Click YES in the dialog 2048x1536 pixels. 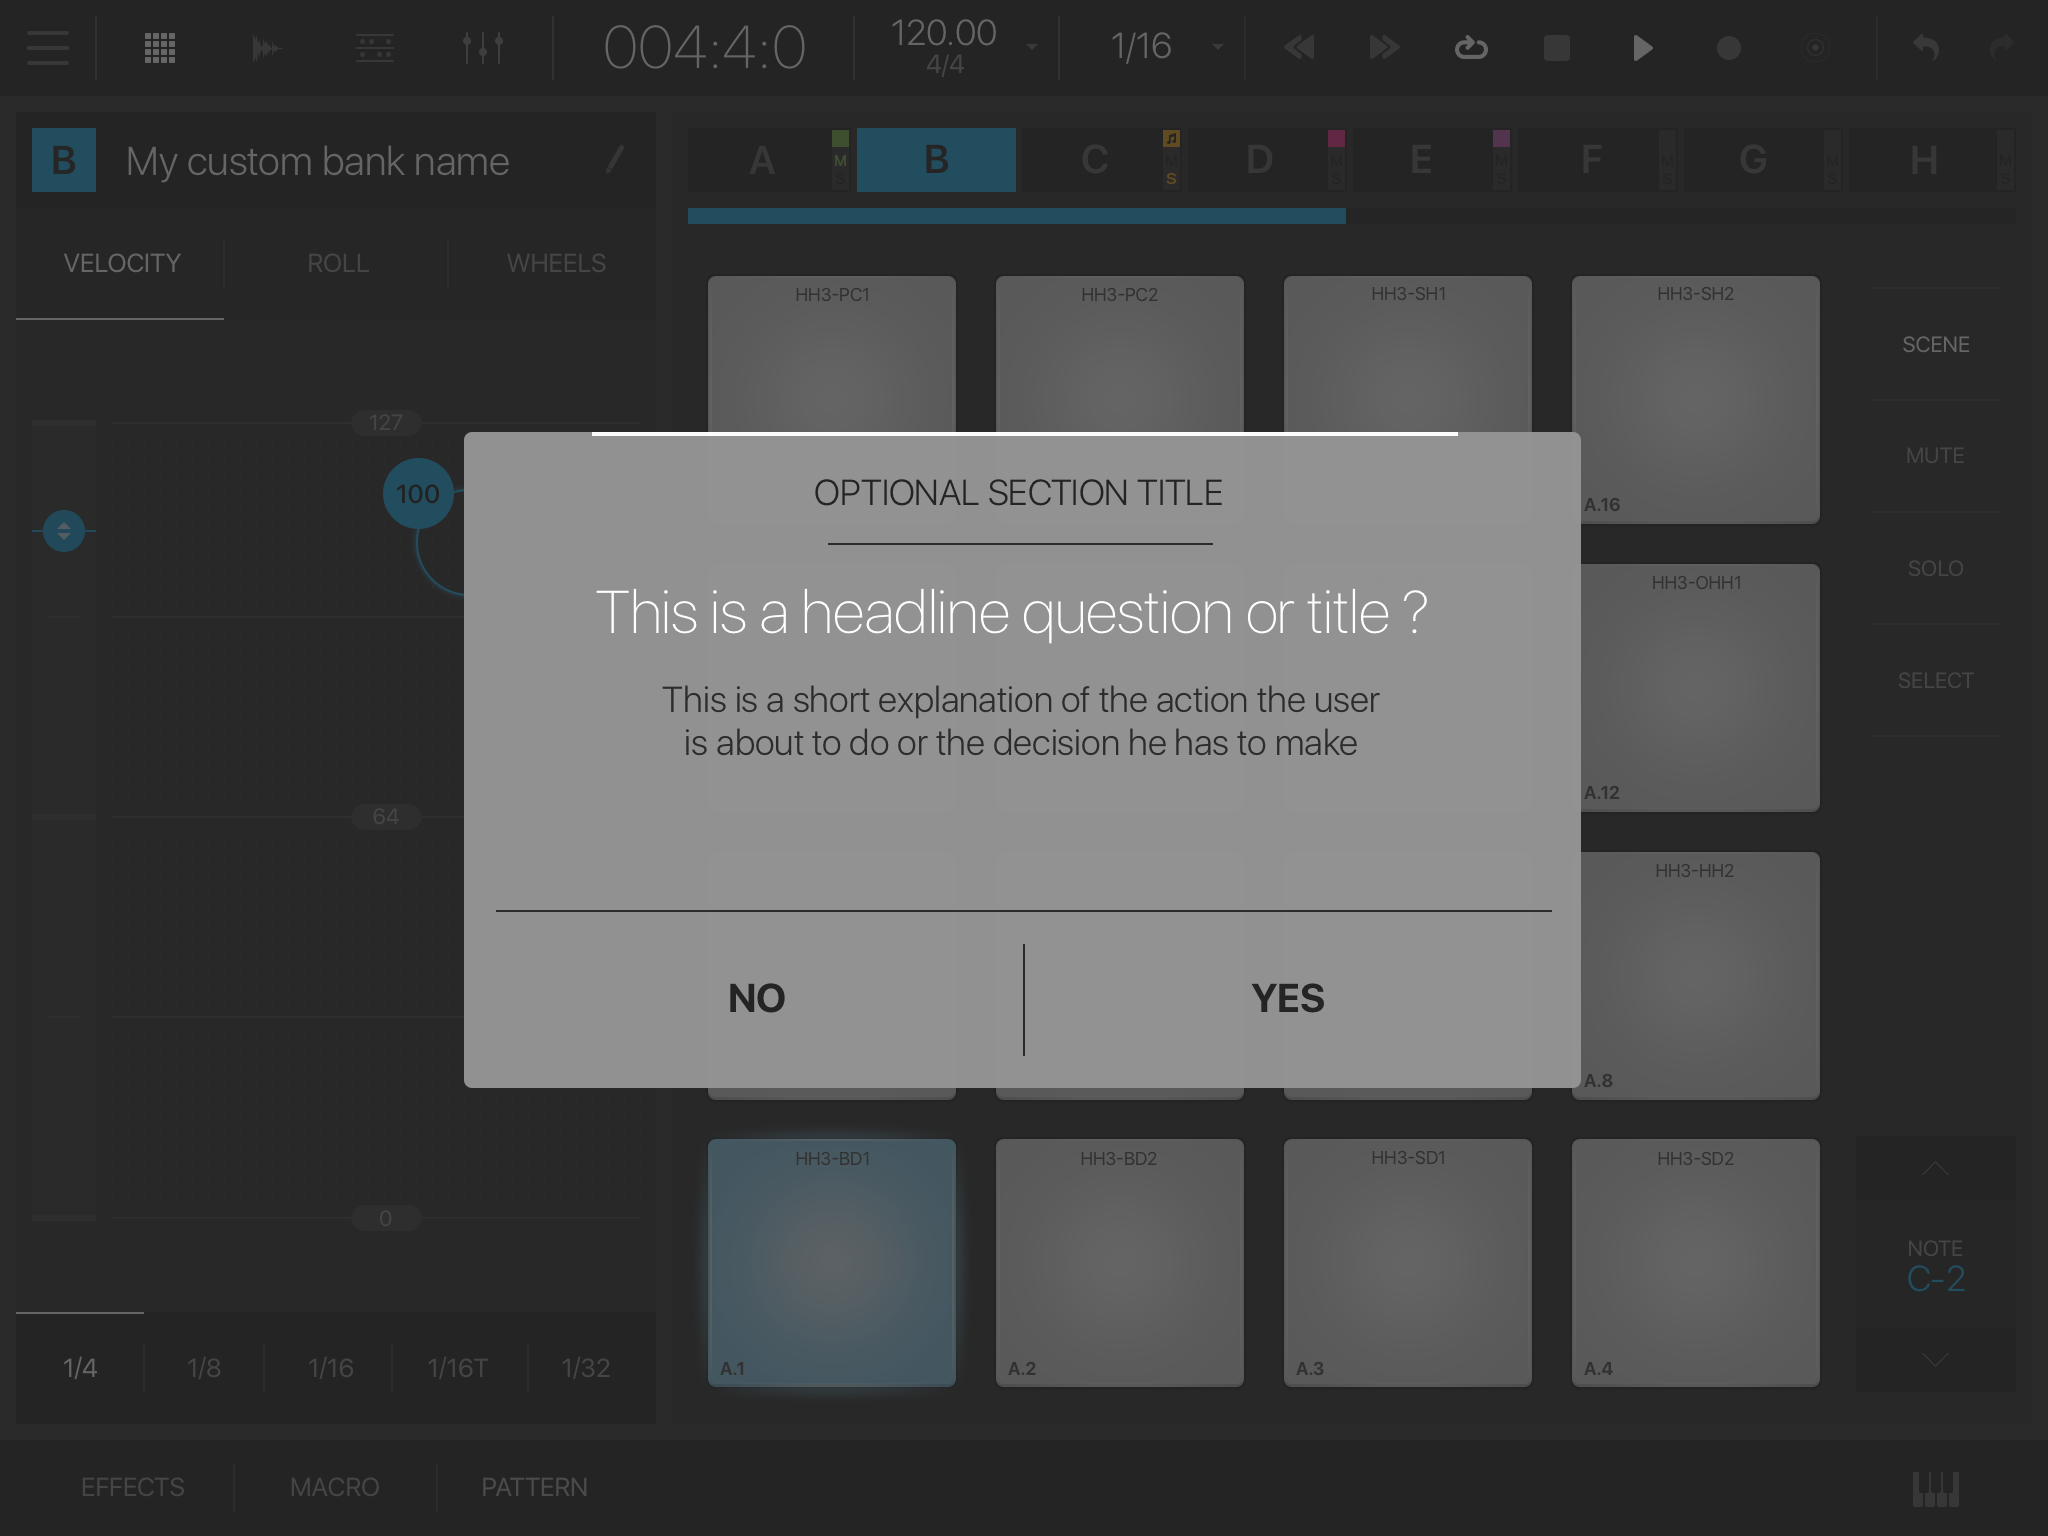coord(1288,998)
